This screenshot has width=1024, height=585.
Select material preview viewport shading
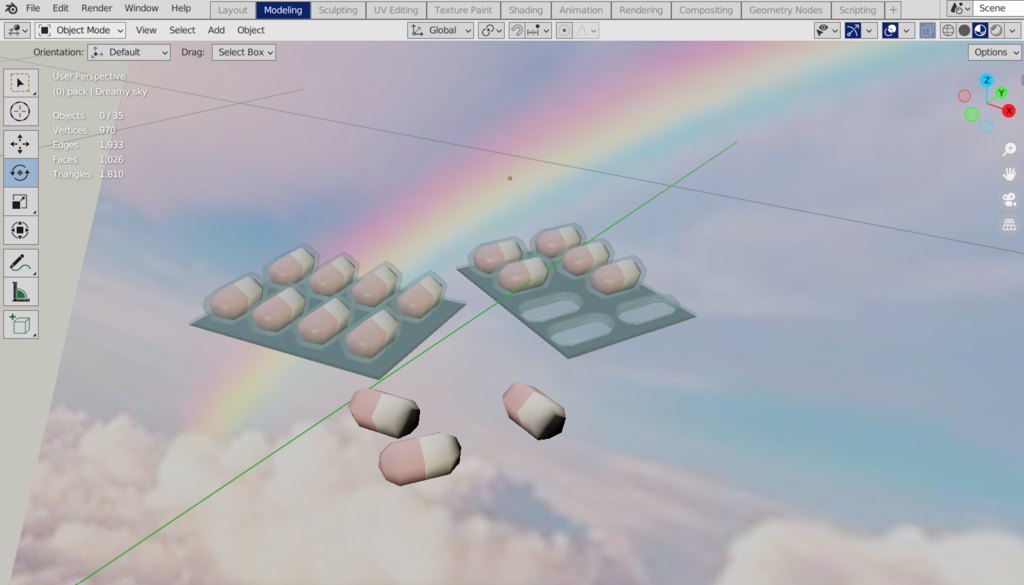(x=980, y=30)
